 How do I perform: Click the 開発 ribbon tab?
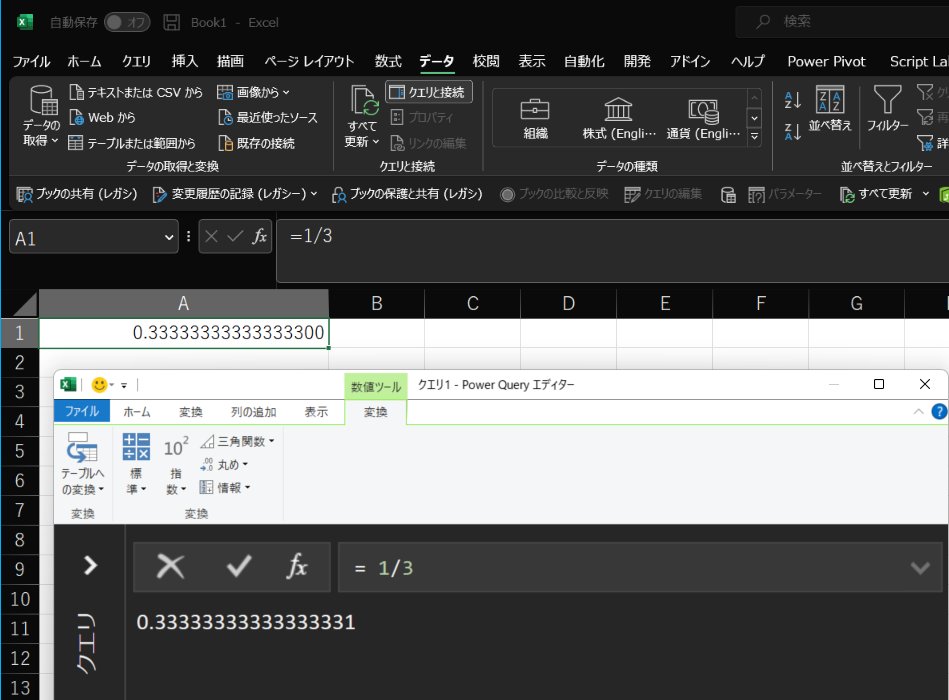637,61
